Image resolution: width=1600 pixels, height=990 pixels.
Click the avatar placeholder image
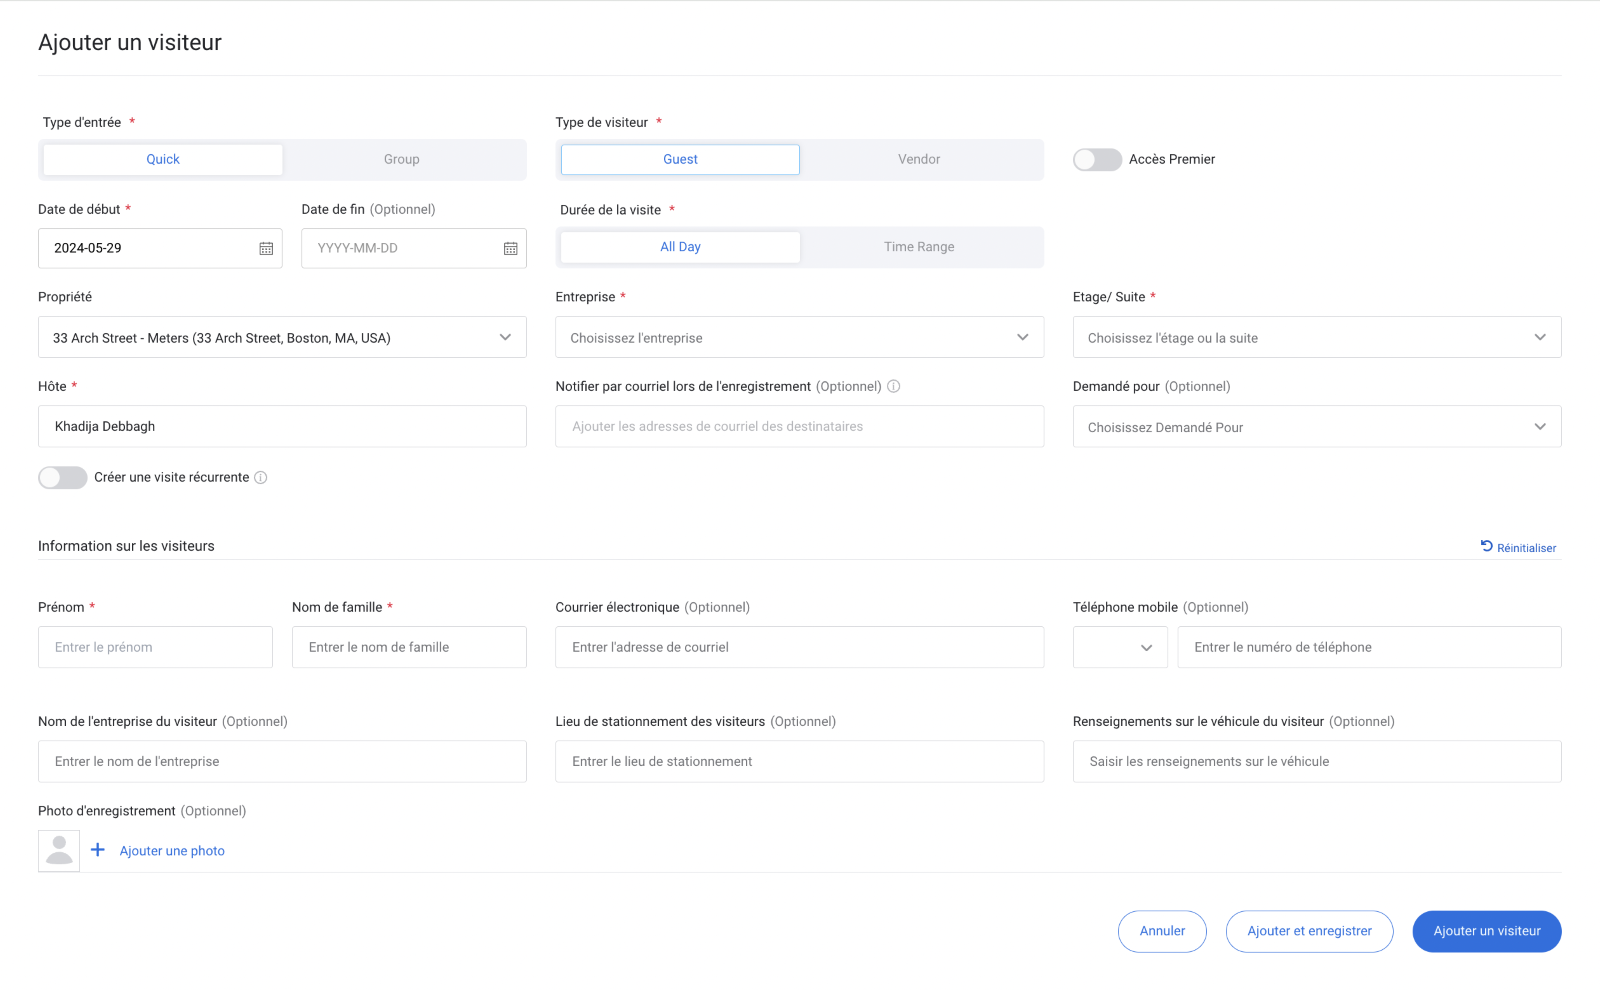click(59, 851)
